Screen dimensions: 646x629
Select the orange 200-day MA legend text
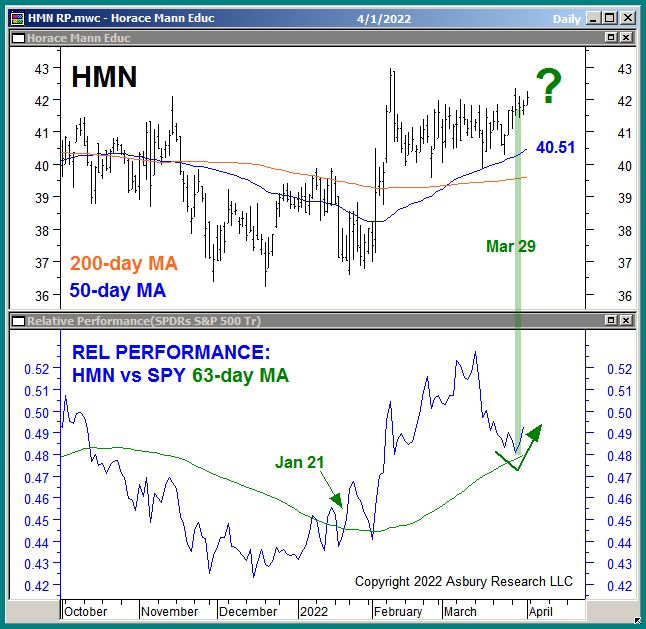point(123,264)
